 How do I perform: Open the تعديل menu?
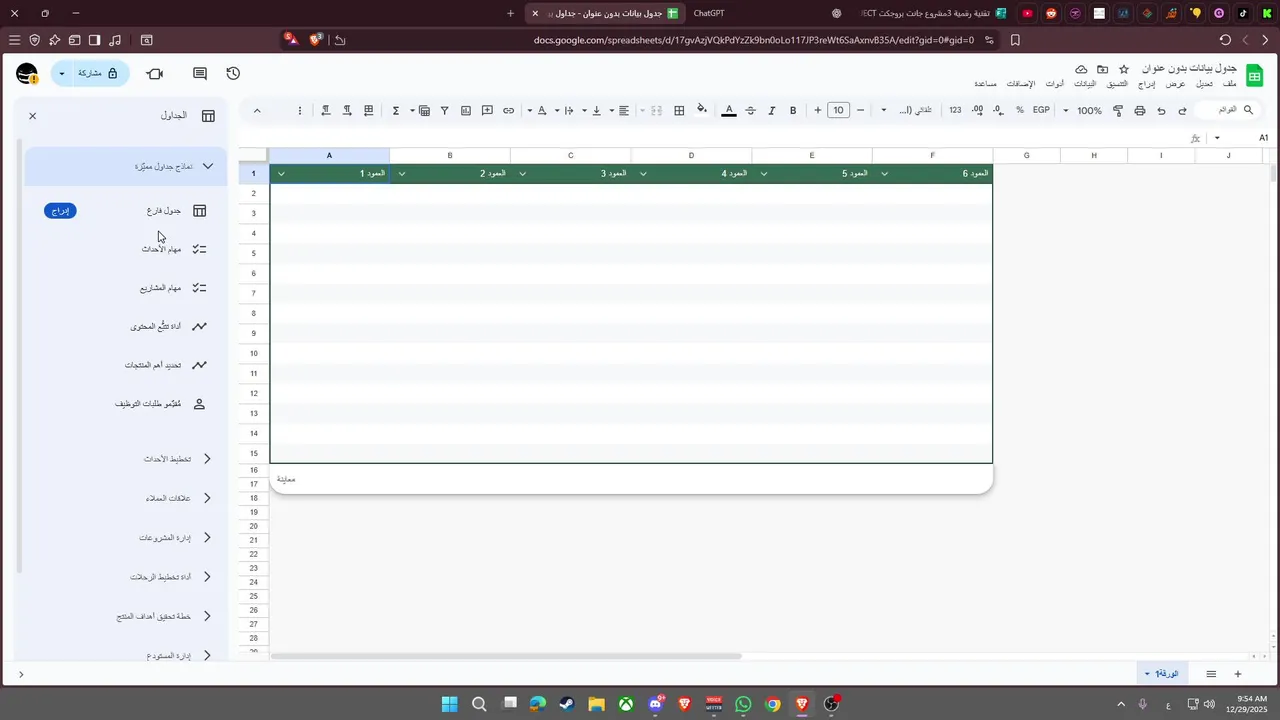[x=1203, y=84]
